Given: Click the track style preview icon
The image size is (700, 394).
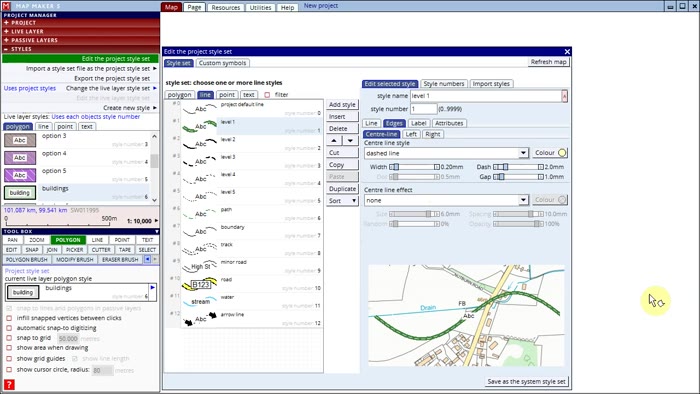Looking at the screenshot, I should (200, 249).
